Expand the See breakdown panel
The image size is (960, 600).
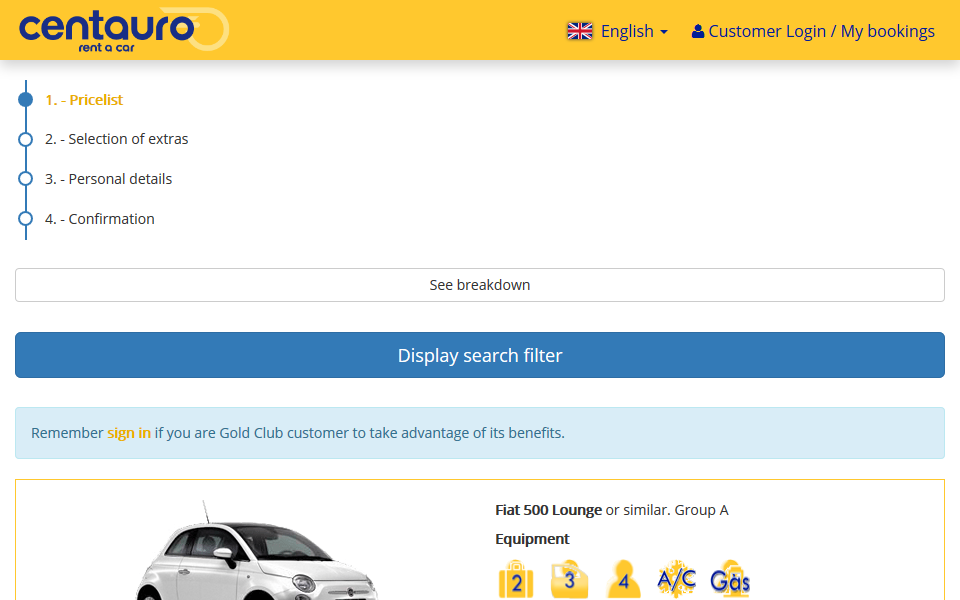[x=480, y=285]
